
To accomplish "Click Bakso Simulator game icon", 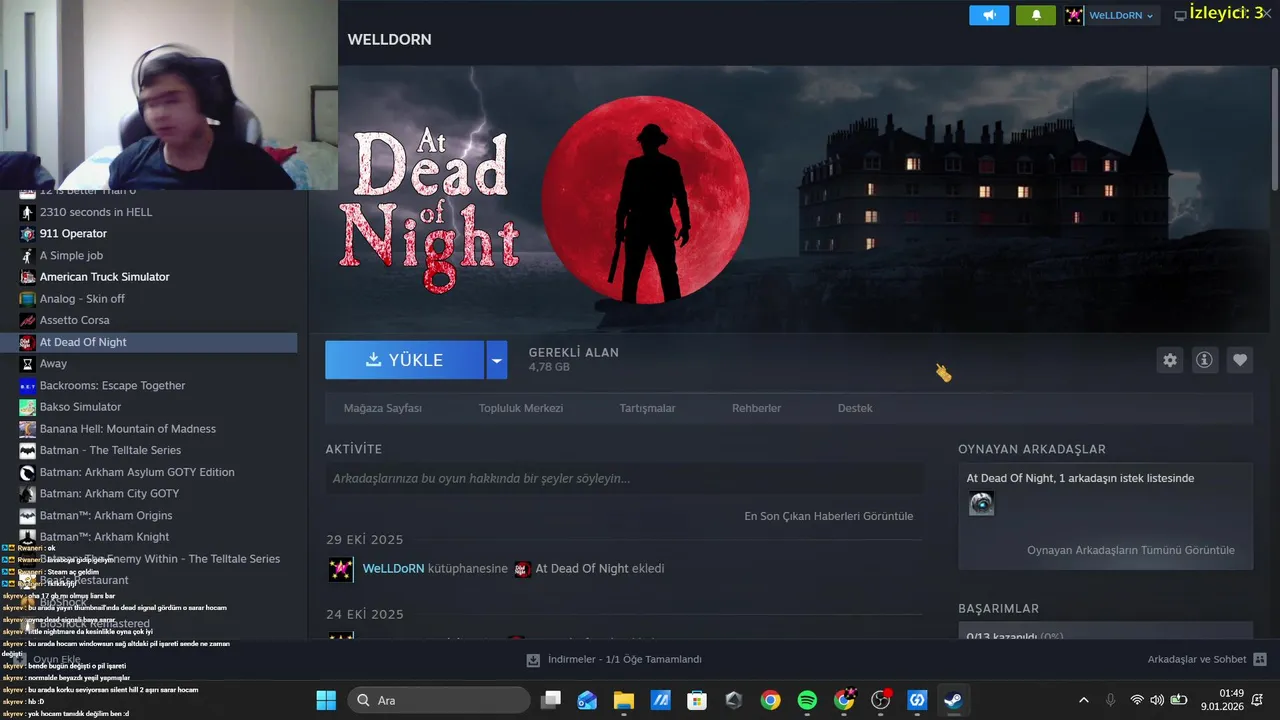I will click(27, 407).
